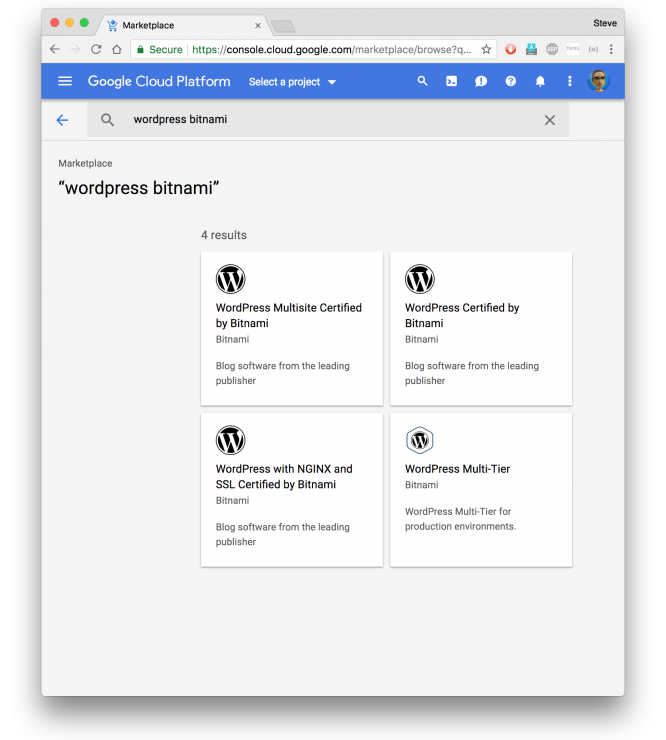666x740 pixels.
Task: Clear the search with the X icon
Action: pyautogui.click(x=549, y=120)
